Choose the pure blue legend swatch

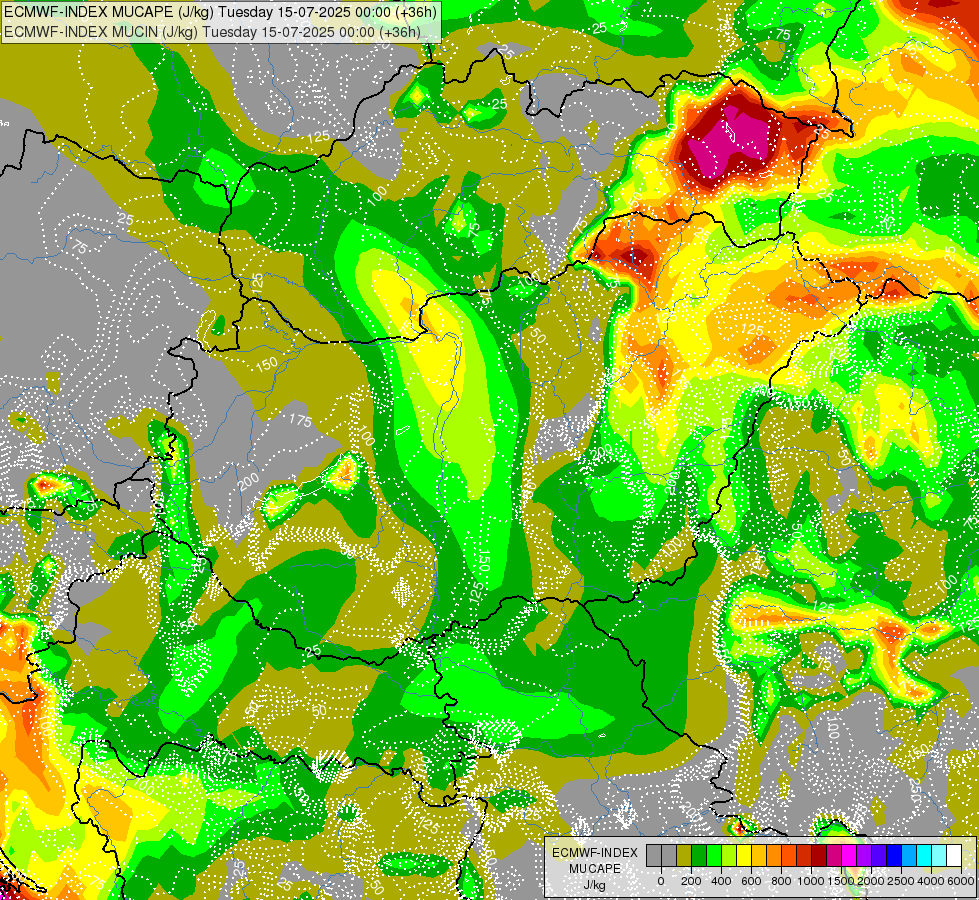(x=894, y=855)
